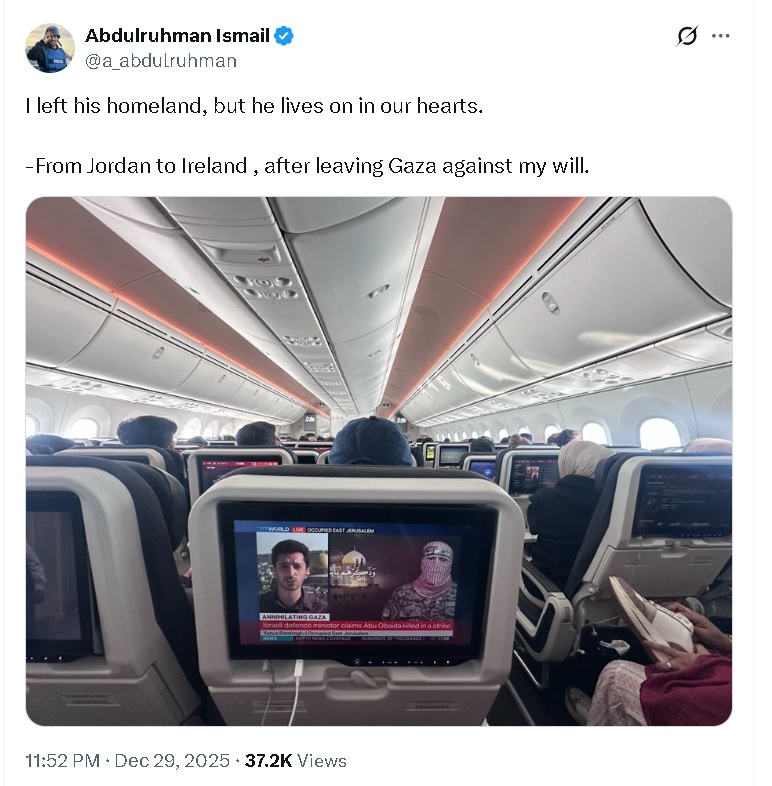Click the Abdulruhman Ismail display name
Image resolution: width=772 pixels, height=786 pixels.
pyautogui.click(x=177, y=36)
